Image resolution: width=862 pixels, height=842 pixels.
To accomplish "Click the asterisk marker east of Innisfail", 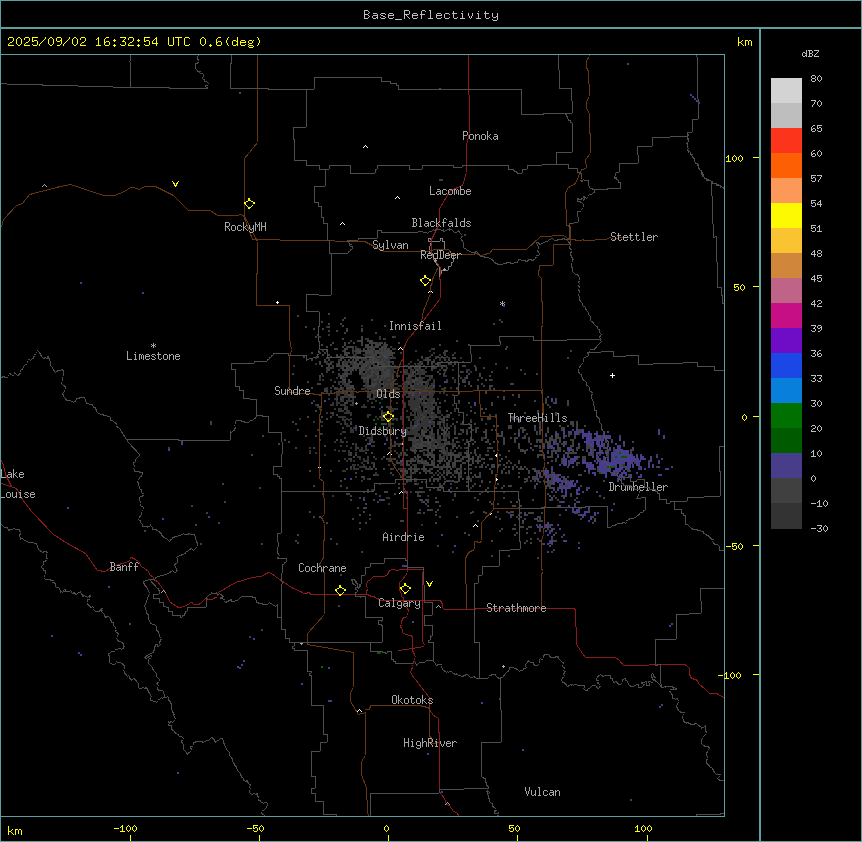I will pyautogui.click(x=502, y=304).
